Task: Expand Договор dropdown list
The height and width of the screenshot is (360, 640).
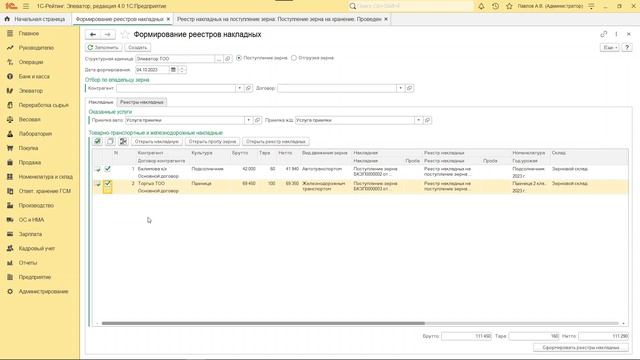Action: click(x=400, y=88)
